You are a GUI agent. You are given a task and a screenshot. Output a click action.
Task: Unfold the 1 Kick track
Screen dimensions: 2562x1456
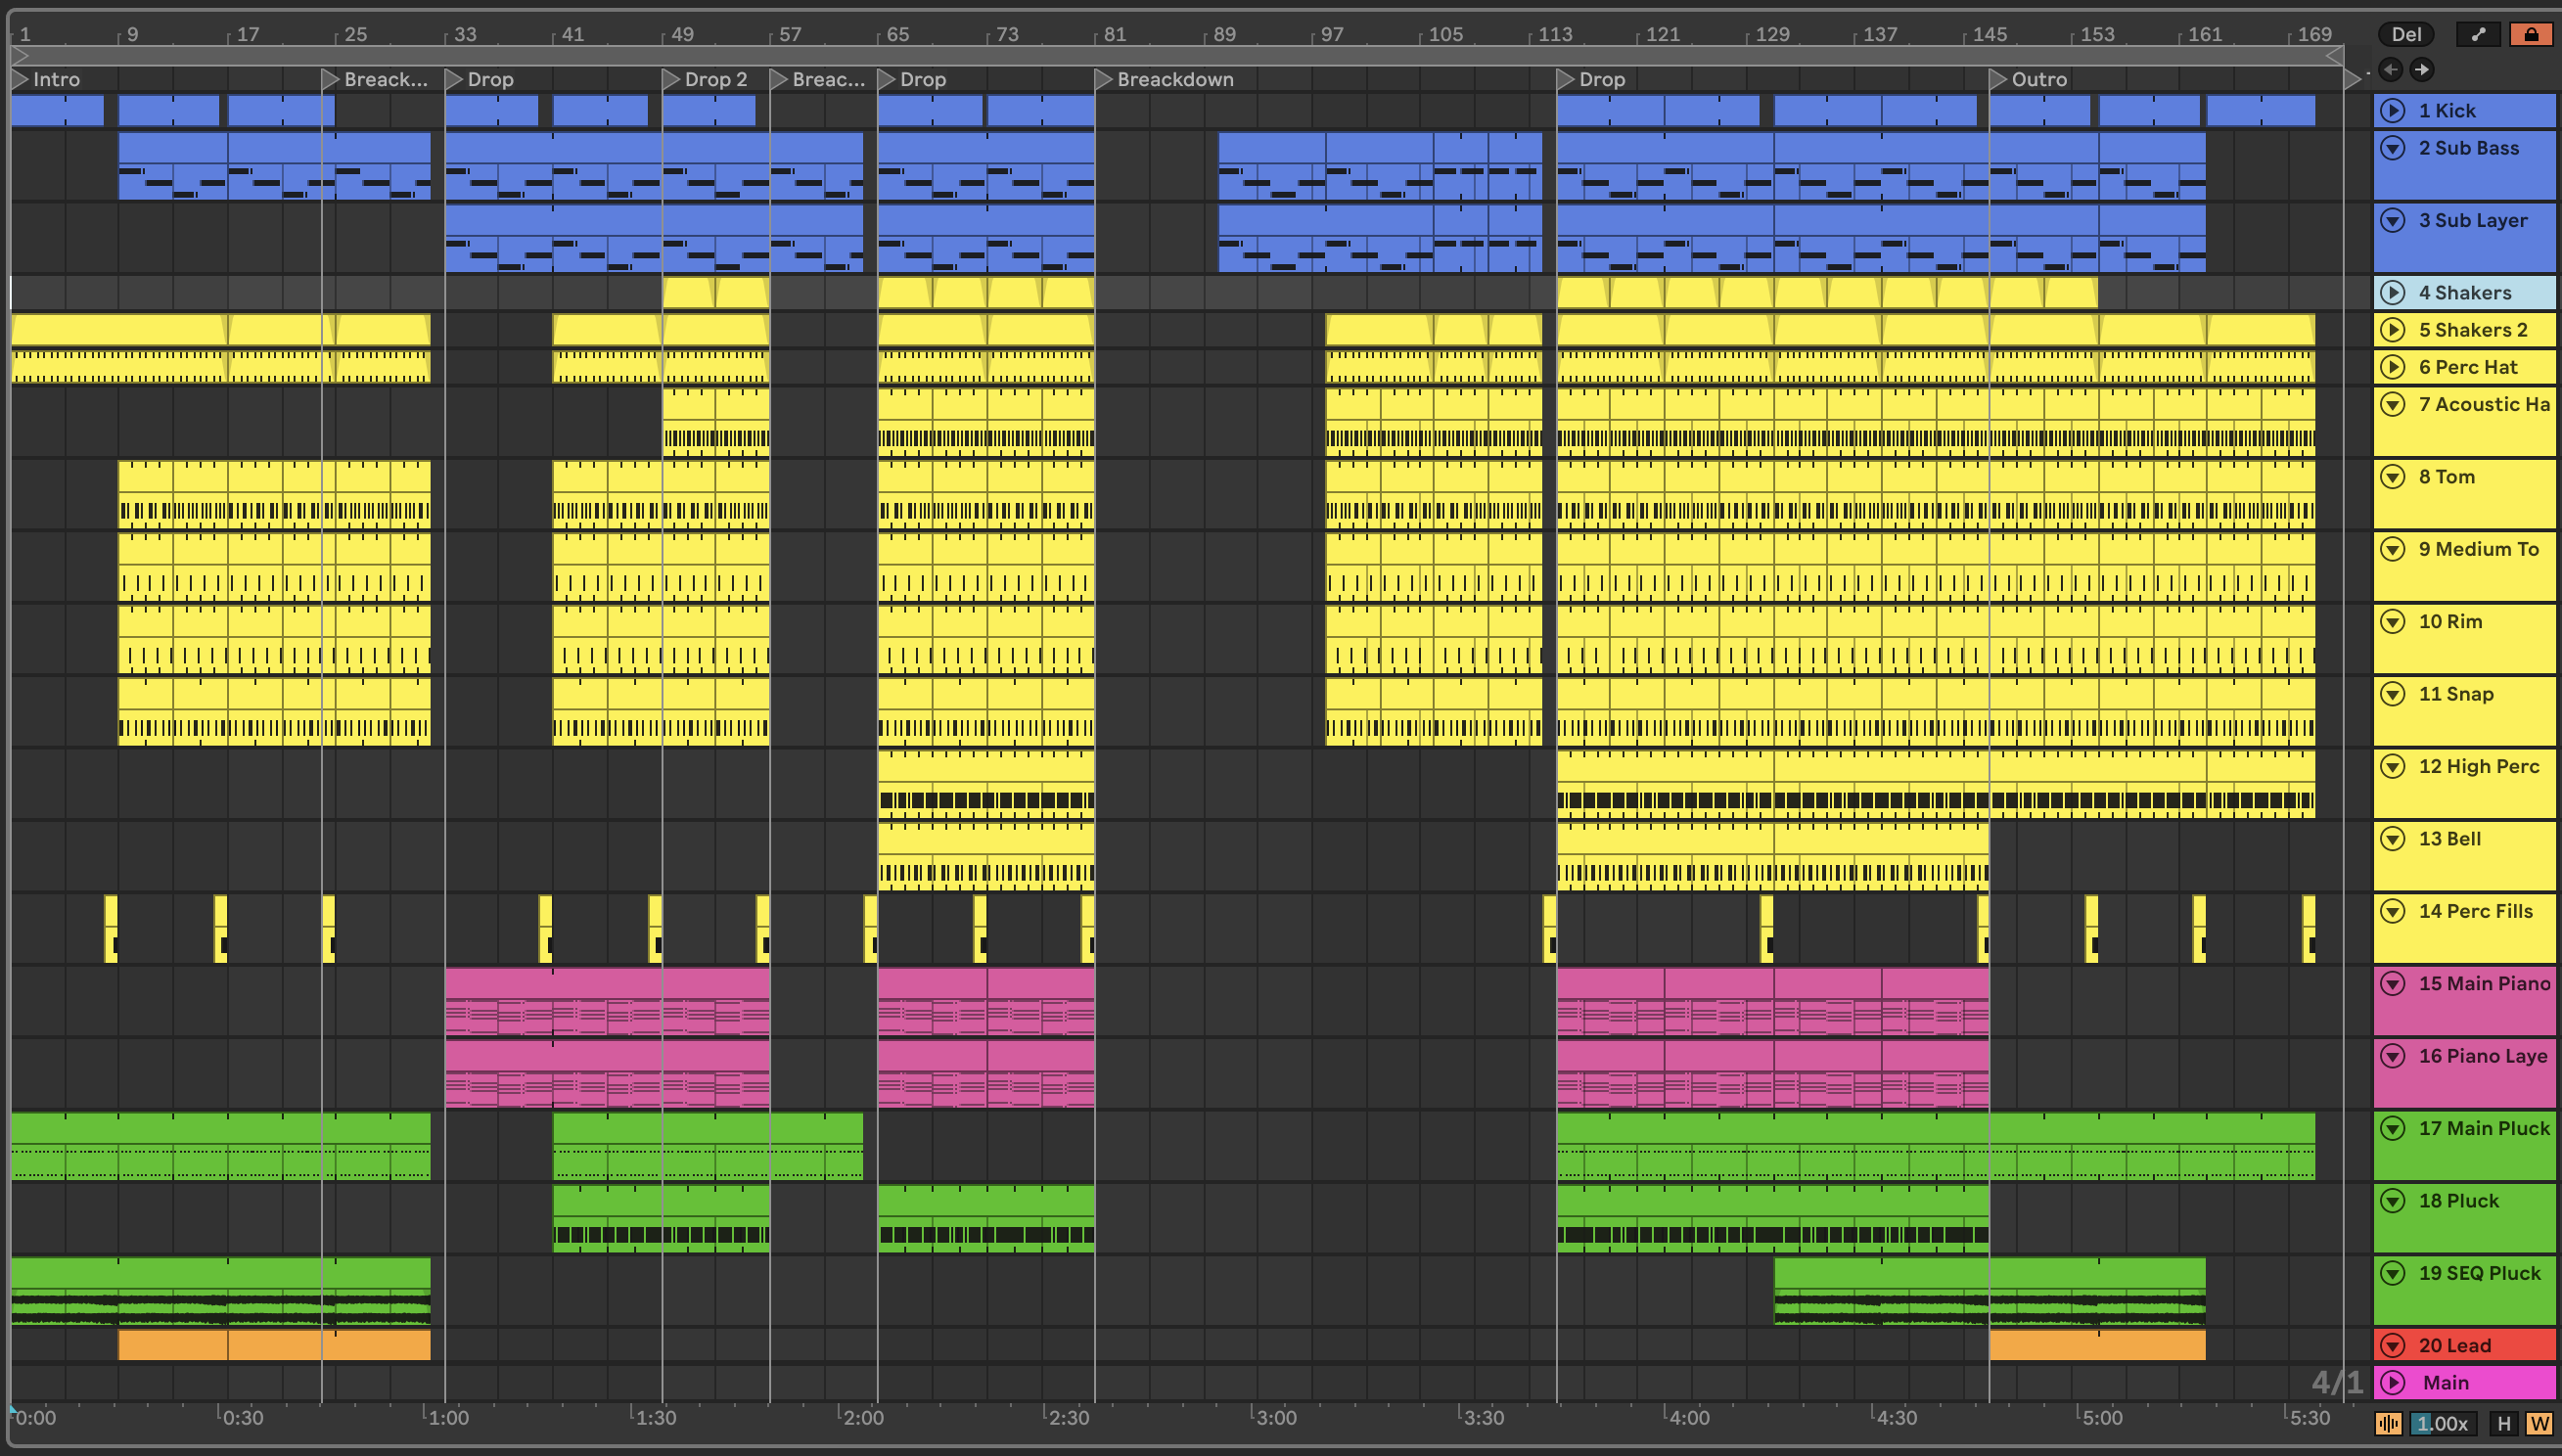pyautogui.click(x=2393, y=111)
